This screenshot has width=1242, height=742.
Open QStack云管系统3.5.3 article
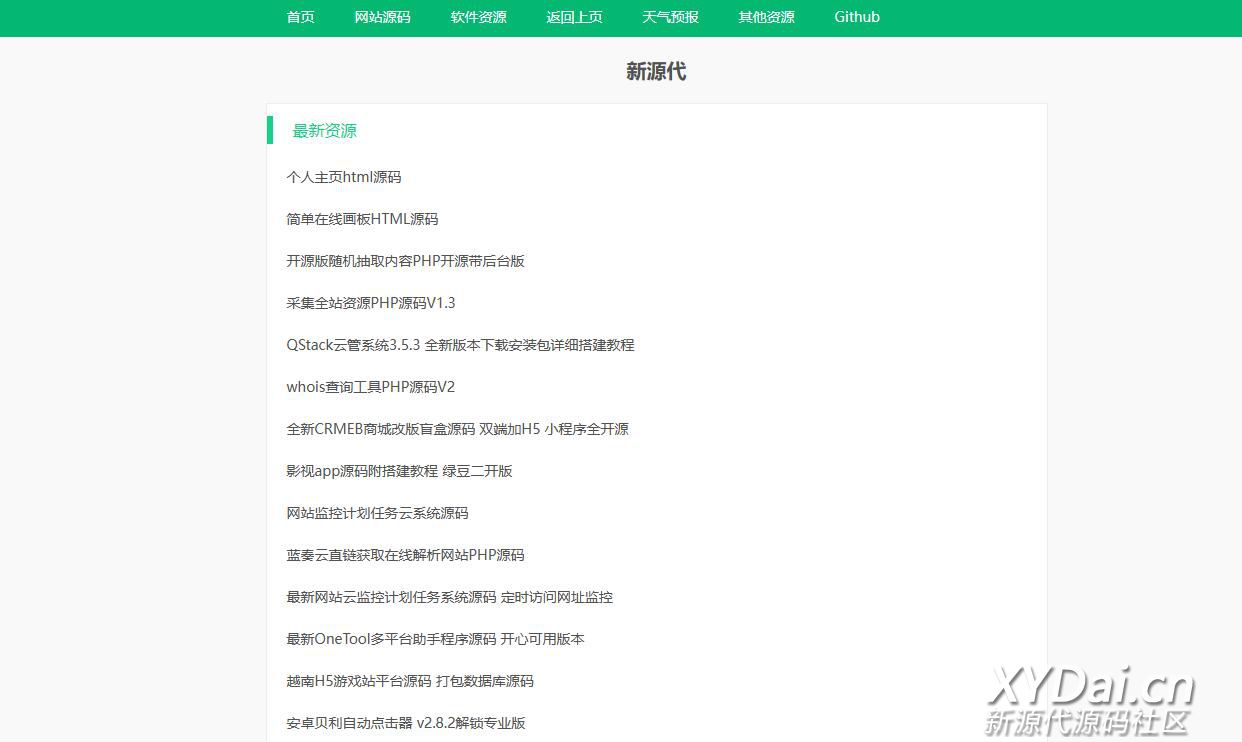tap(460, 345)
